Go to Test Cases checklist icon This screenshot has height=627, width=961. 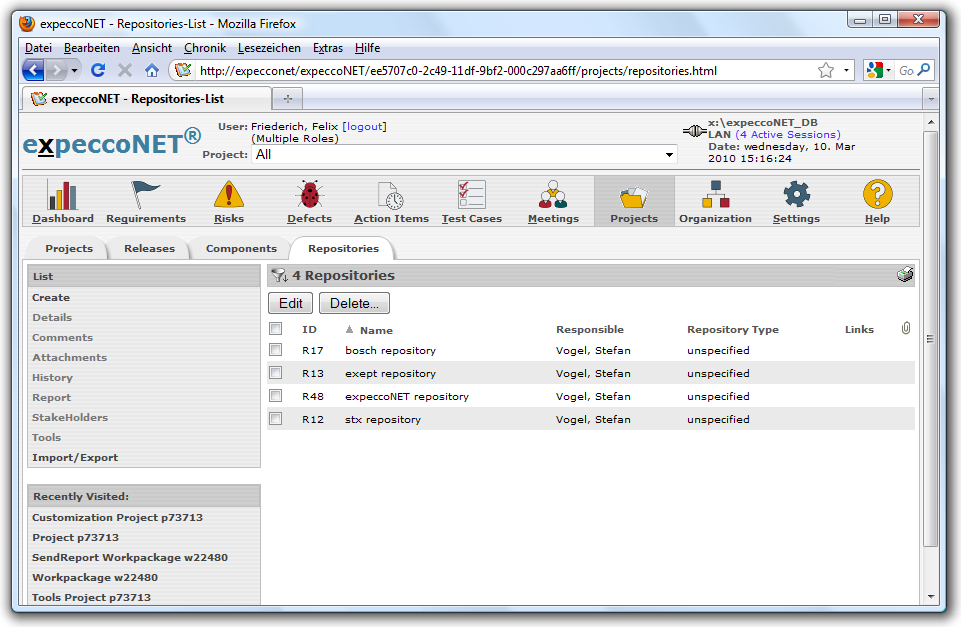(x=471, y=195)
